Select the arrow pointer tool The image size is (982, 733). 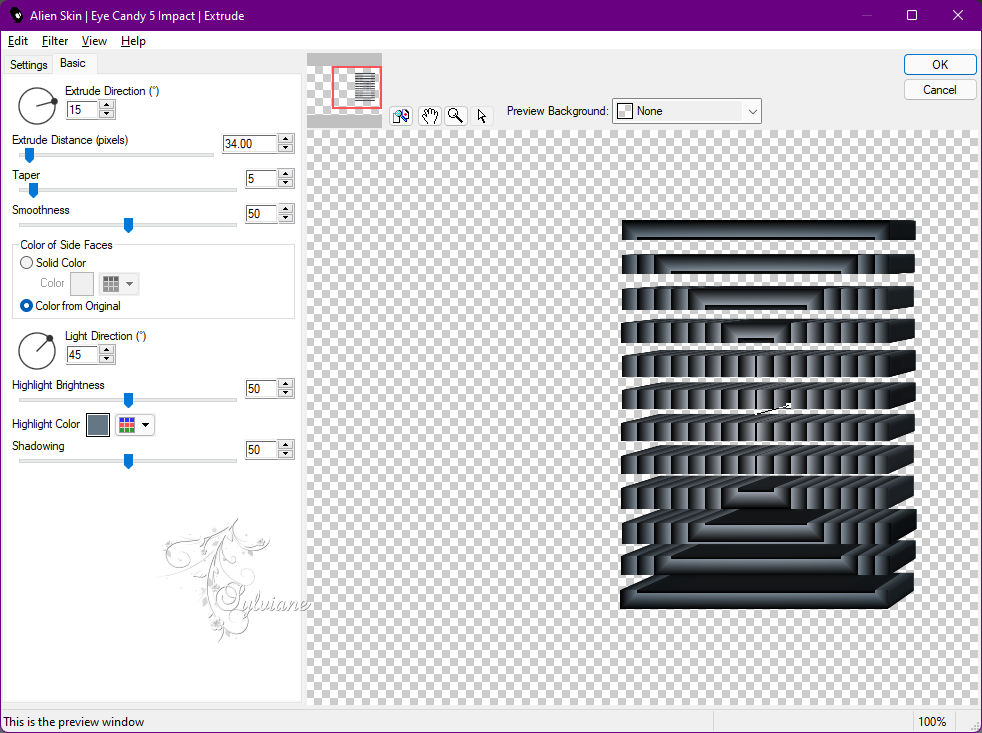click(x=482, y=116)
